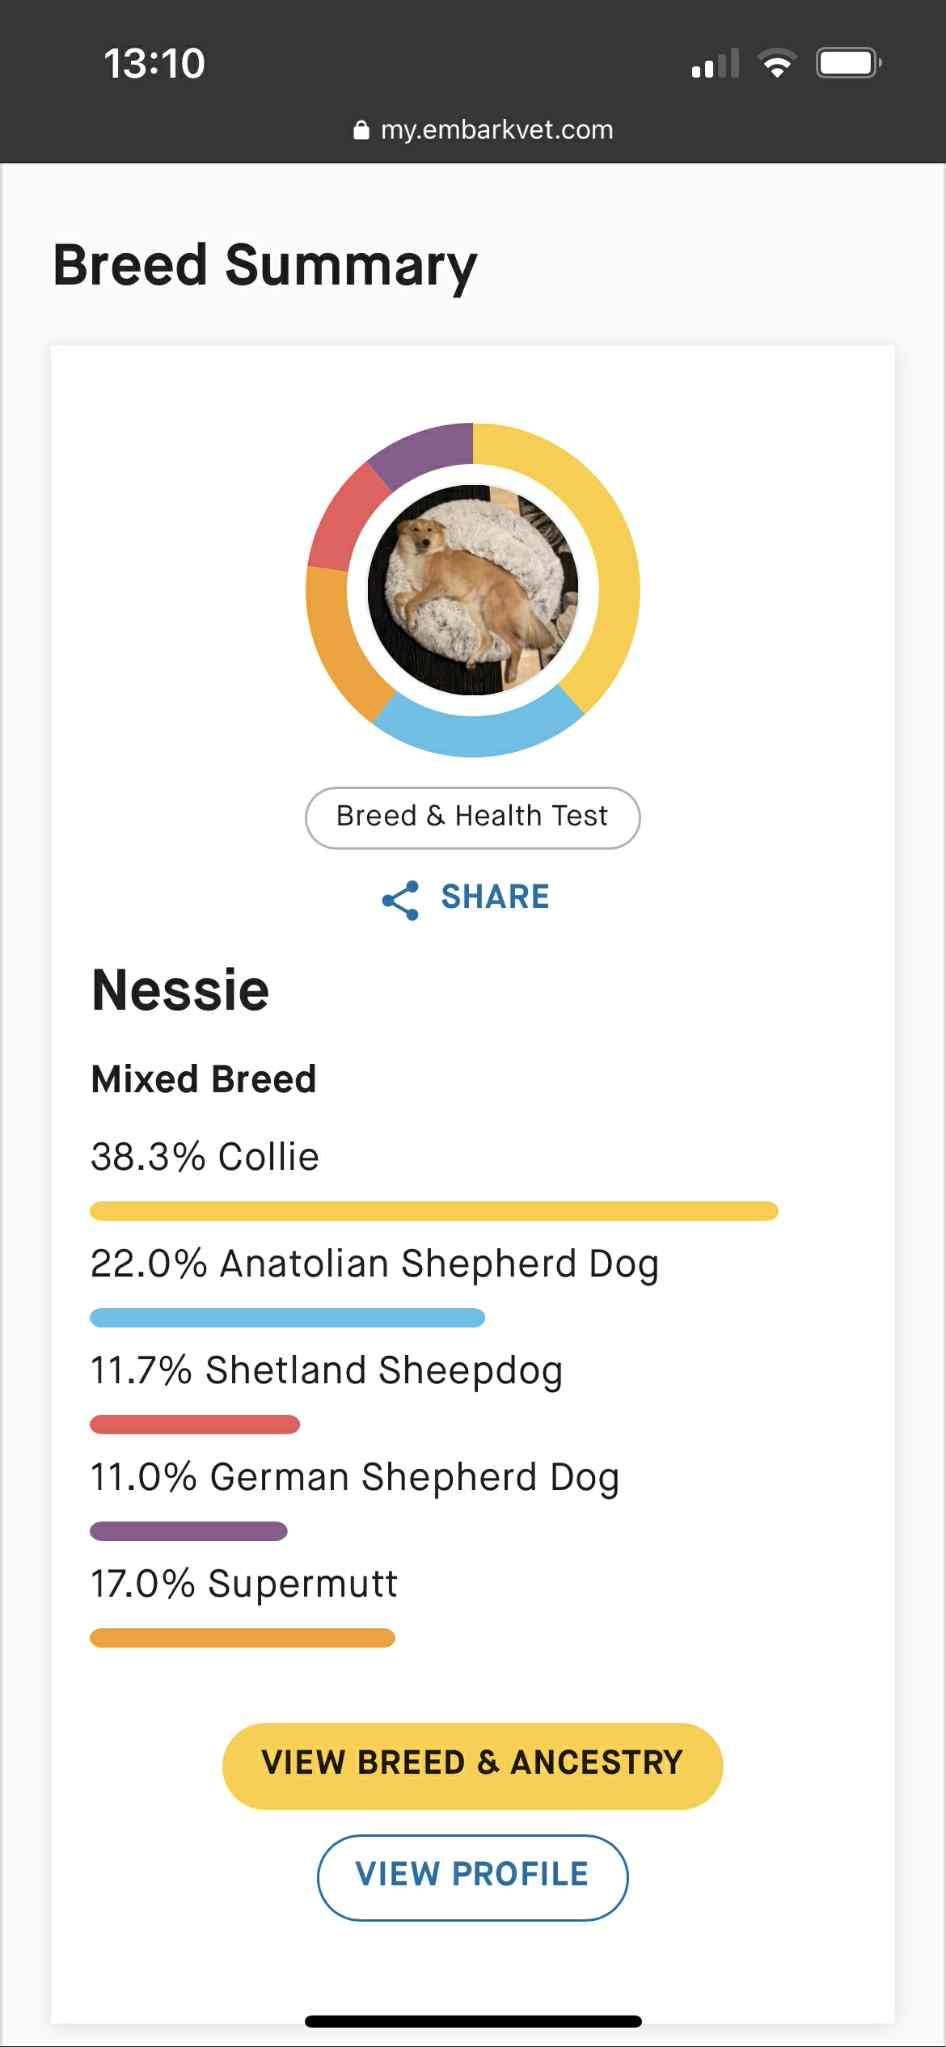Tap the battery status icon
Image resolution: width=946 pixels, height=2047 pixels.
point(849,64)
